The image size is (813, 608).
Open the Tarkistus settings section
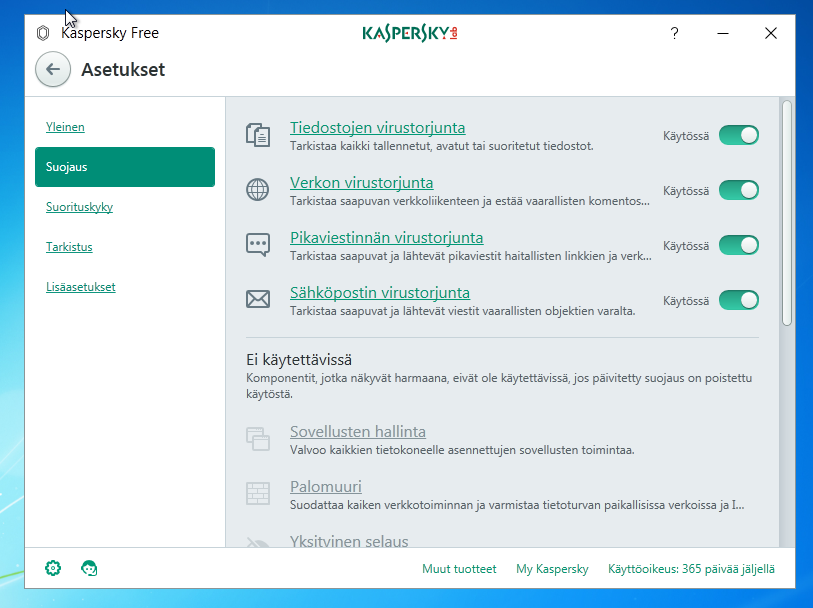click(x=69, y=247)
